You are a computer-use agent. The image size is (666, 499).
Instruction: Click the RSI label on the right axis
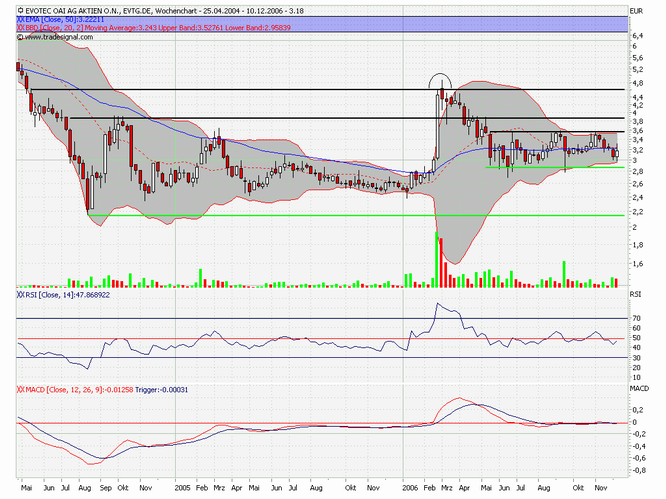635,294
